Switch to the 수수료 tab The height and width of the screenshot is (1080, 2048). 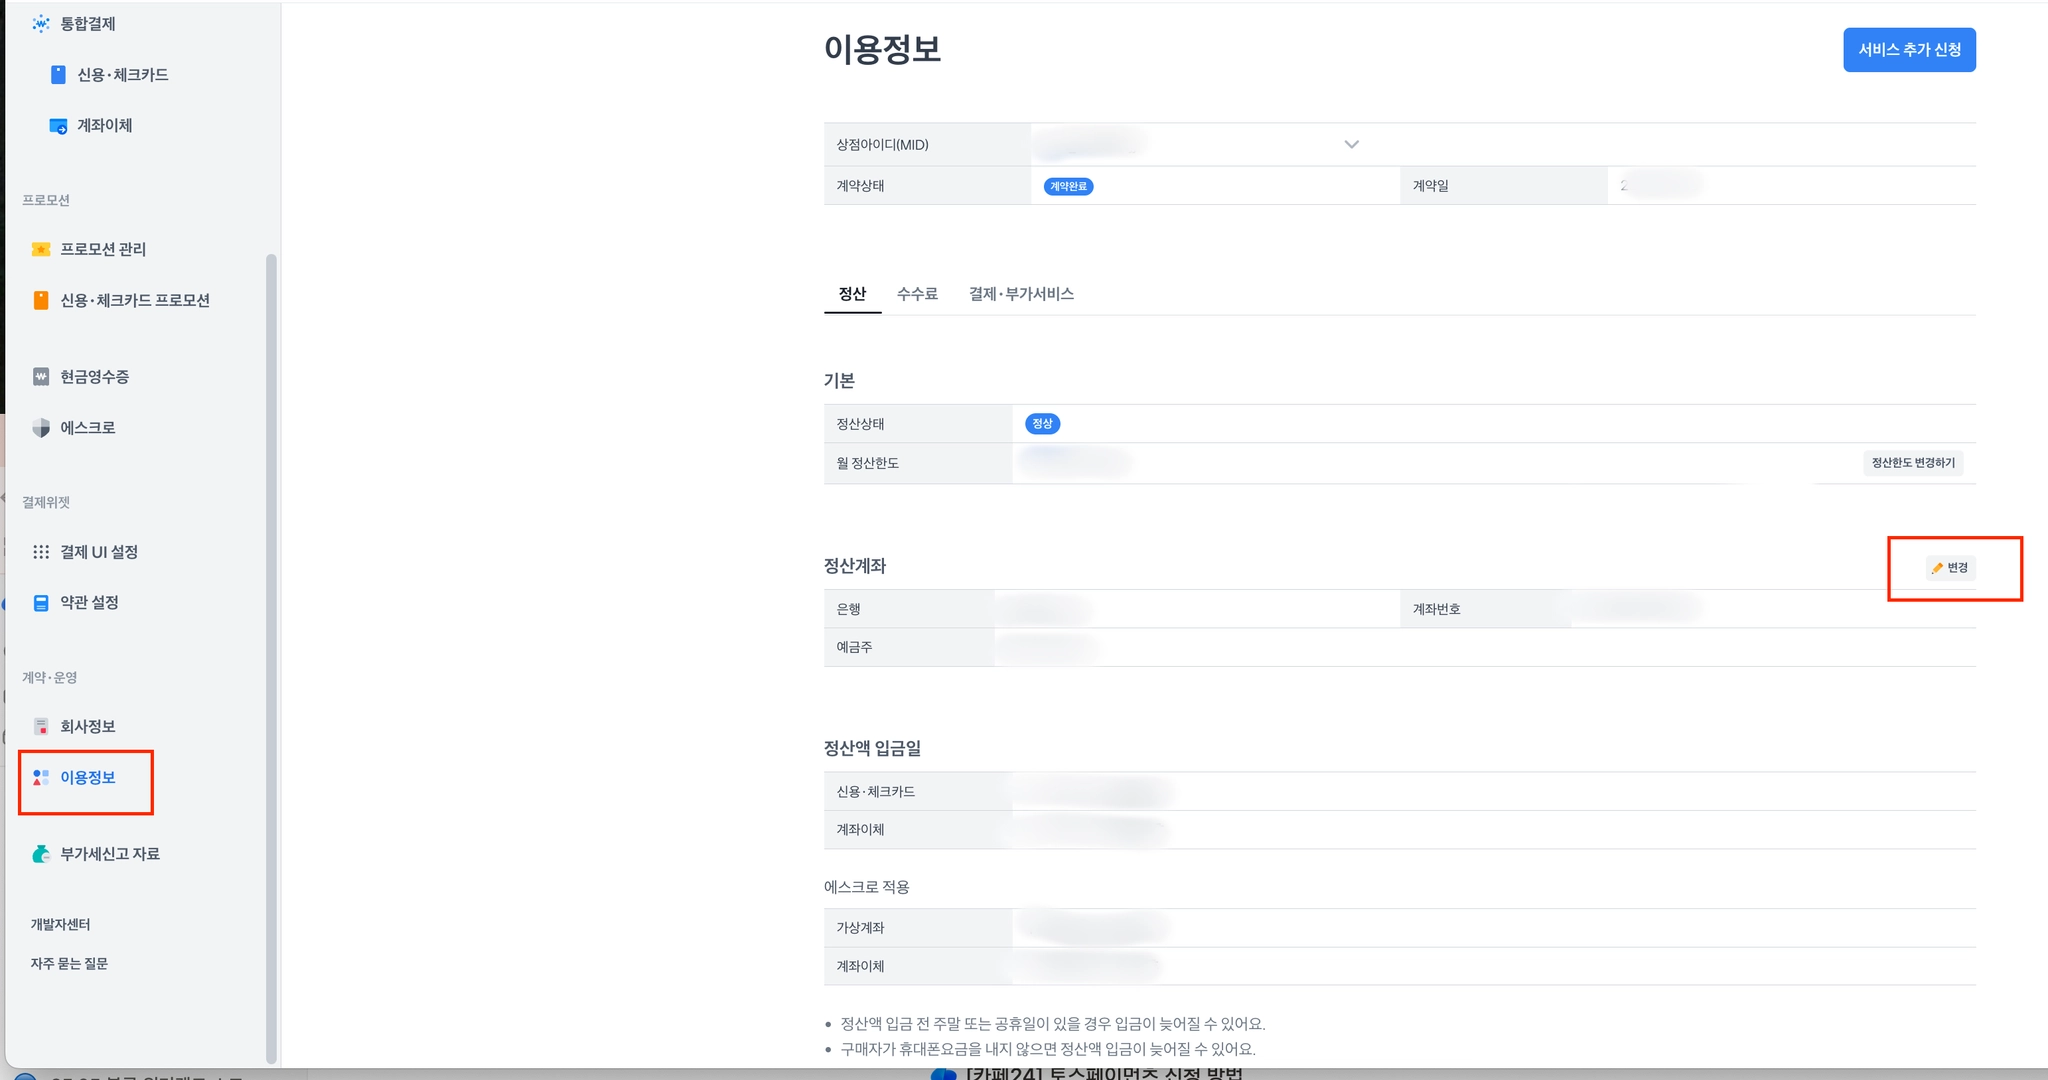[x=916, y=294]
